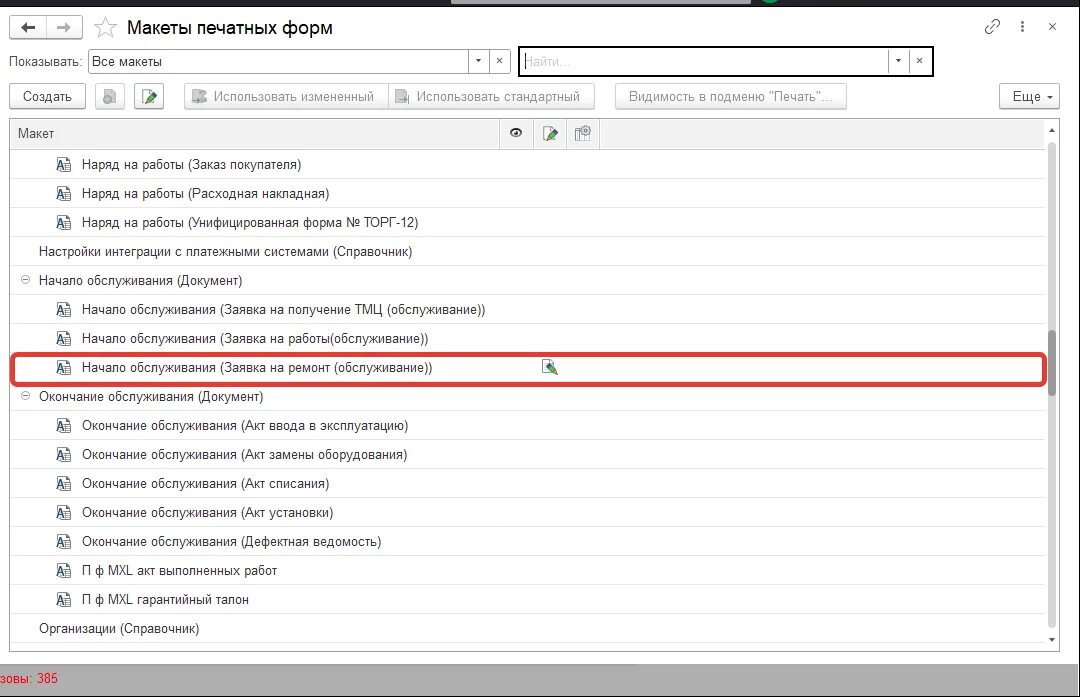Viewport: 1080px width, 697px height.
Task: Select Наряд на работы (Заказ покупателя) text
Action: point(191,165)
